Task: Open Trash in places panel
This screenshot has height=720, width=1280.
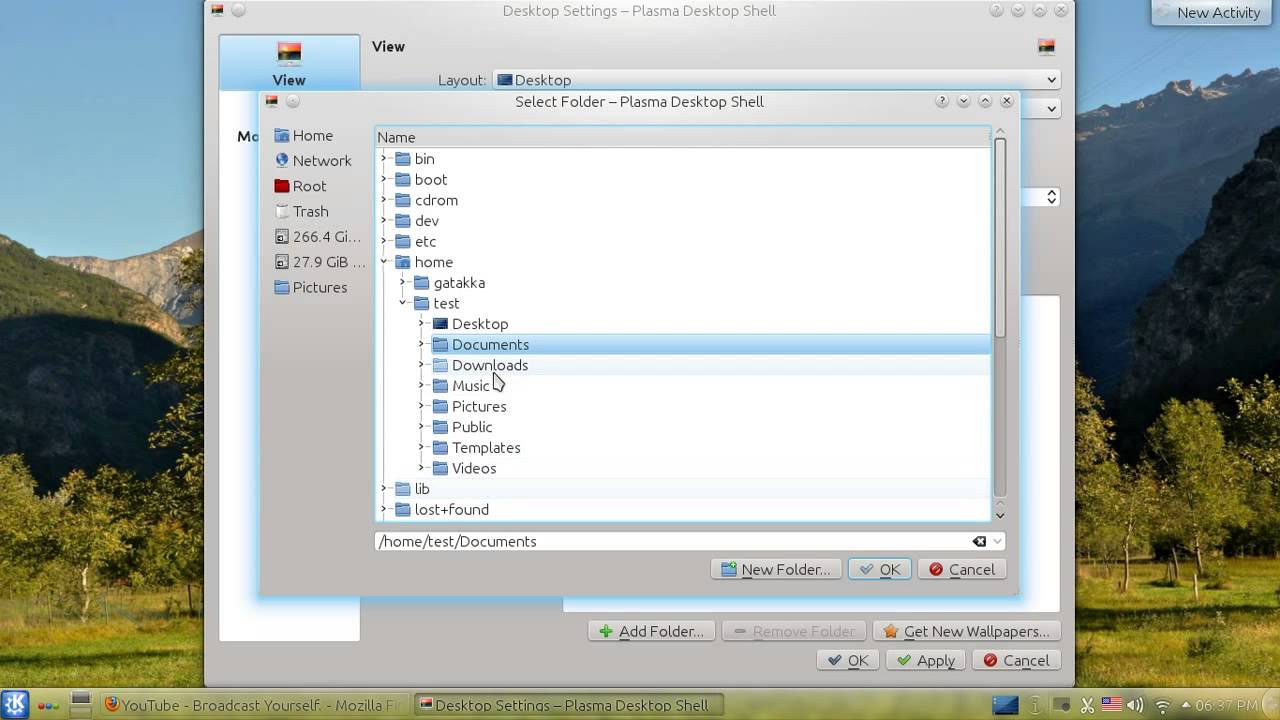Action: point(302,211)
